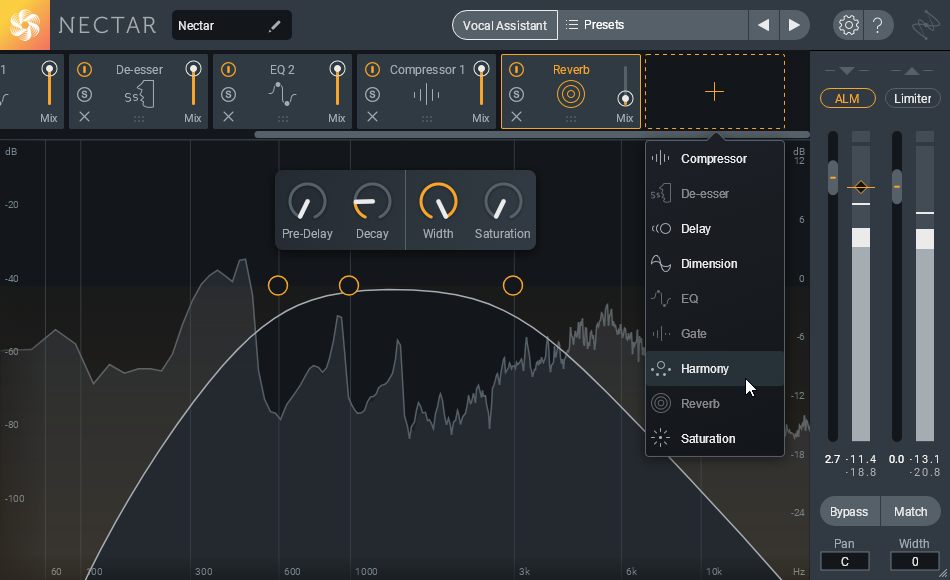Remove the Reverb module with its X
Screen dimensions: 950x580
pyautogui.click(x=516, y=117)
